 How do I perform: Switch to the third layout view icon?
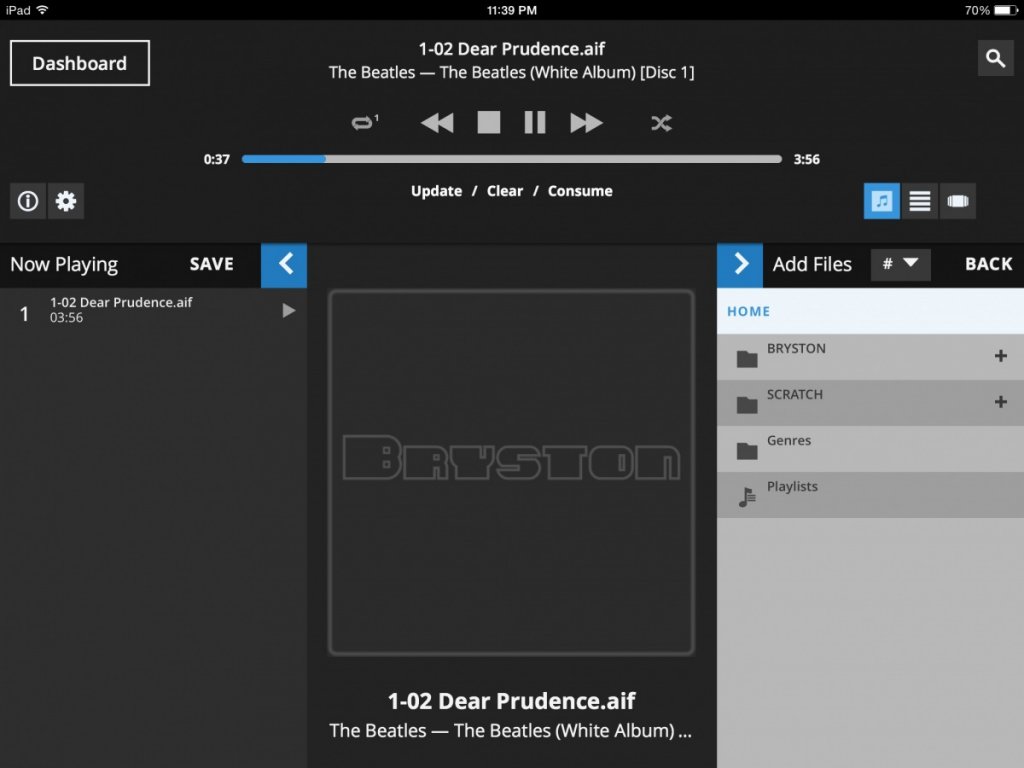tap(957, 201)
